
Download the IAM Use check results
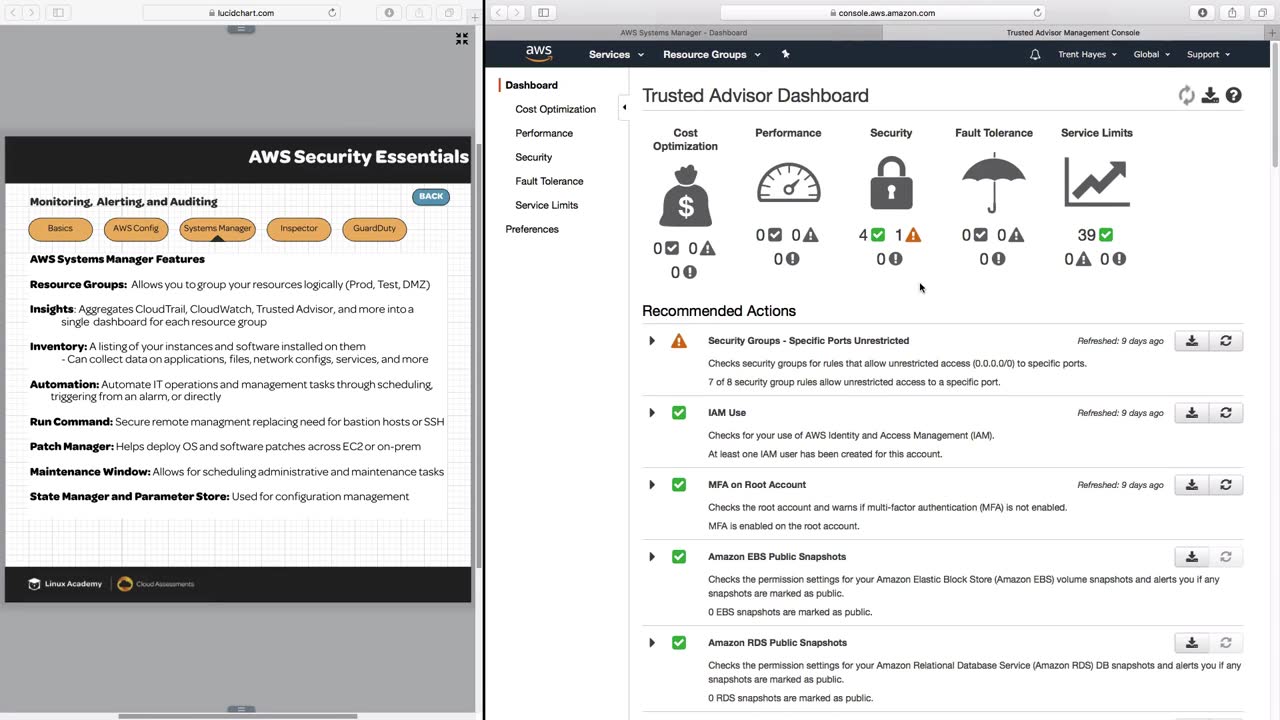[x=1192, y=413]
